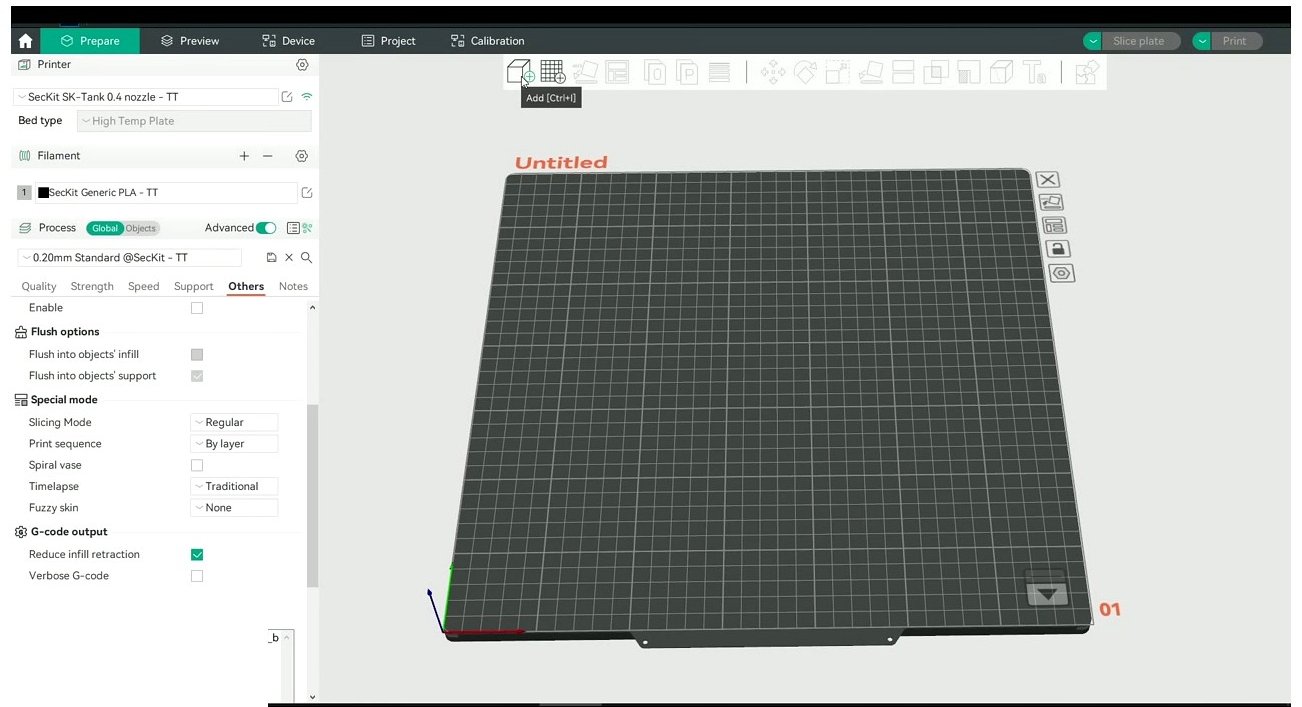1302x707 pixels.
Task: Switch to the Calibration tab
Action: click(x=487, y=41)
